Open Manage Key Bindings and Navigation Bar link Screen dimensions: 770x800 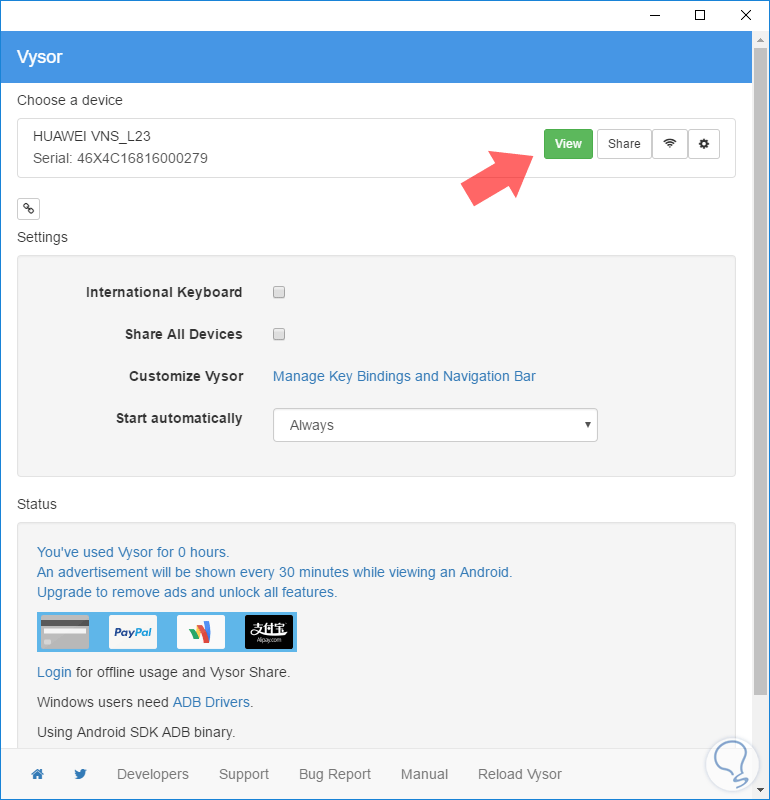tap(404, 376)
